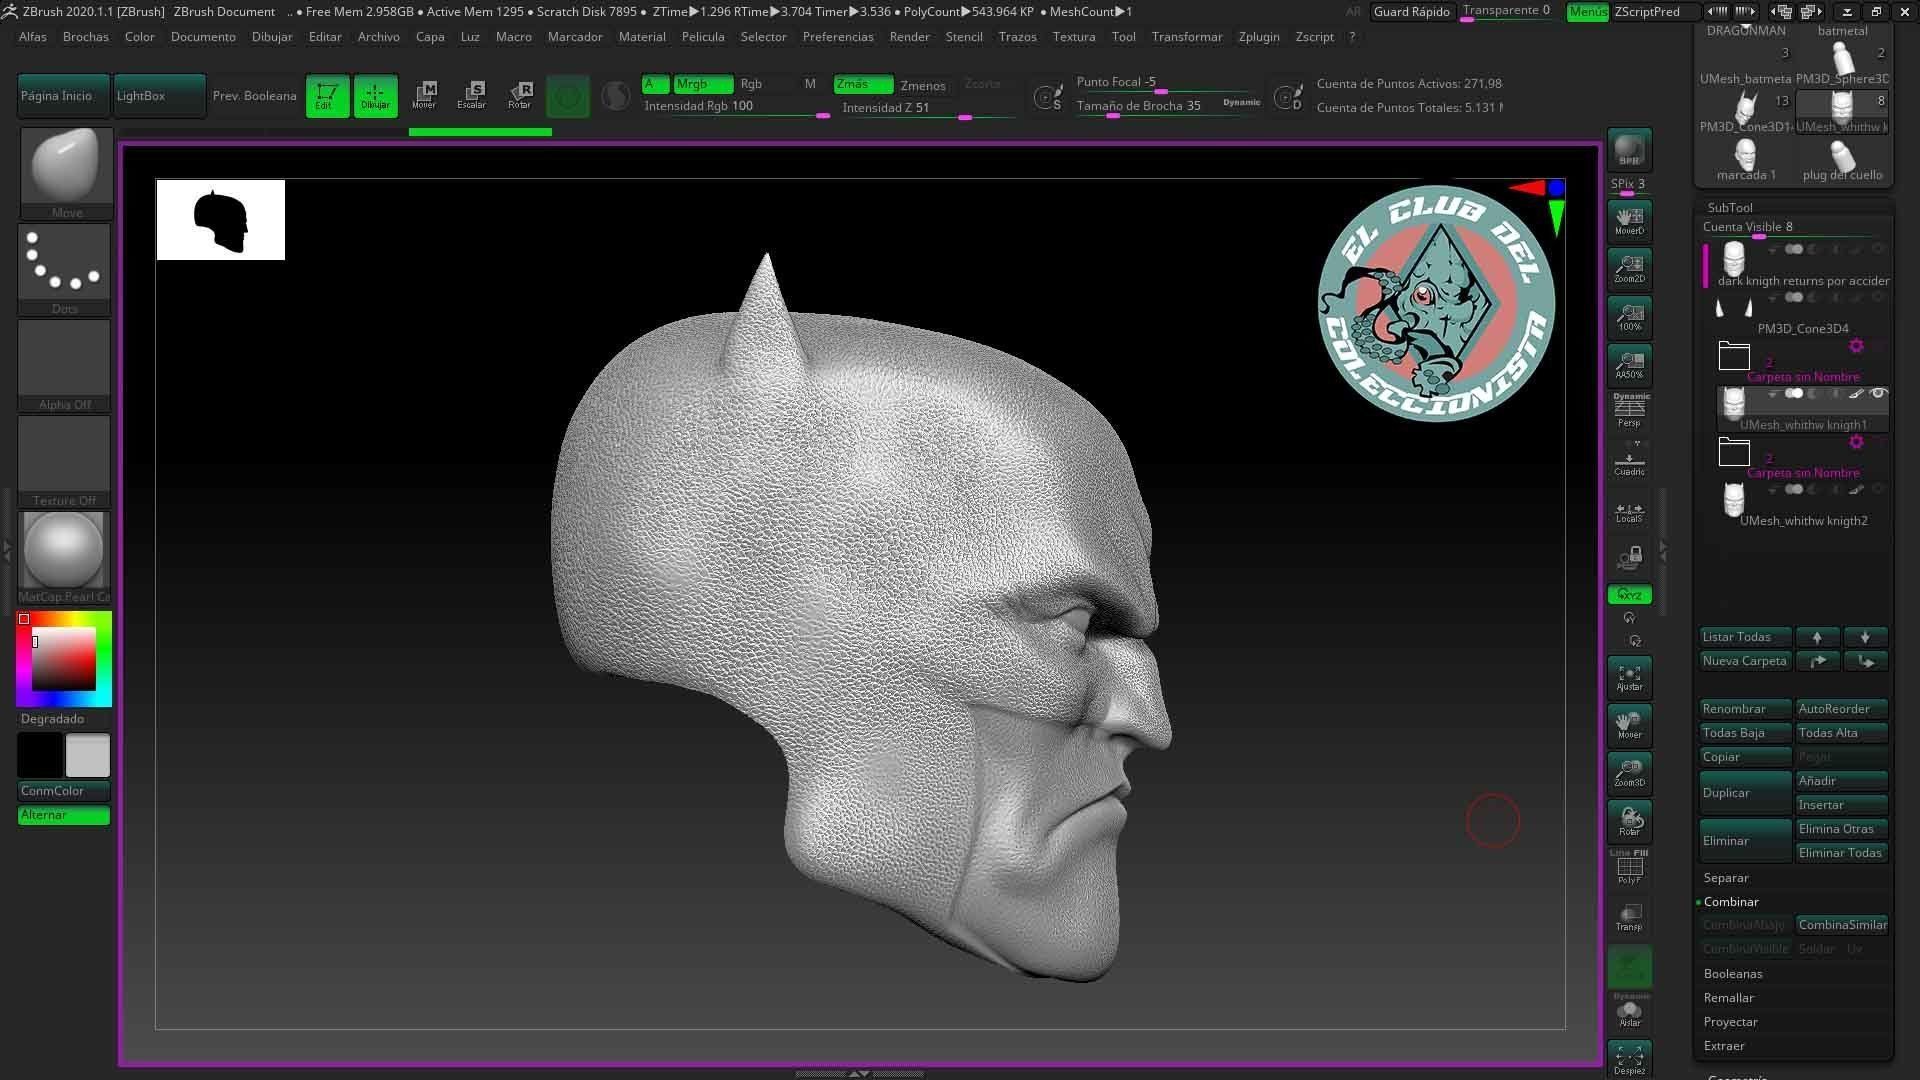Click the Duplicar subtool button
Screen dimensions: 1920x1080
(x=1745, y=793)
